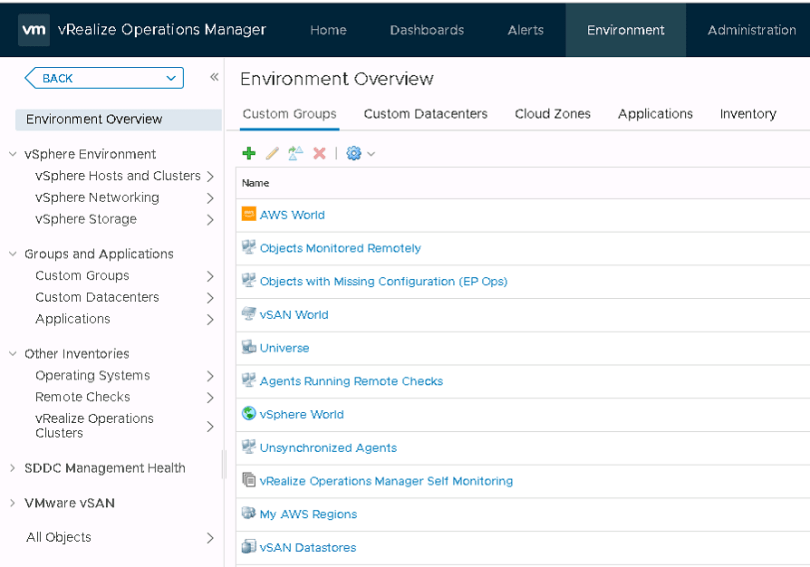The image size is (810, 567).
Task: Click icon beside Objects with Missing Configuration
Action: pyautogui.click(x=249, y=280)
